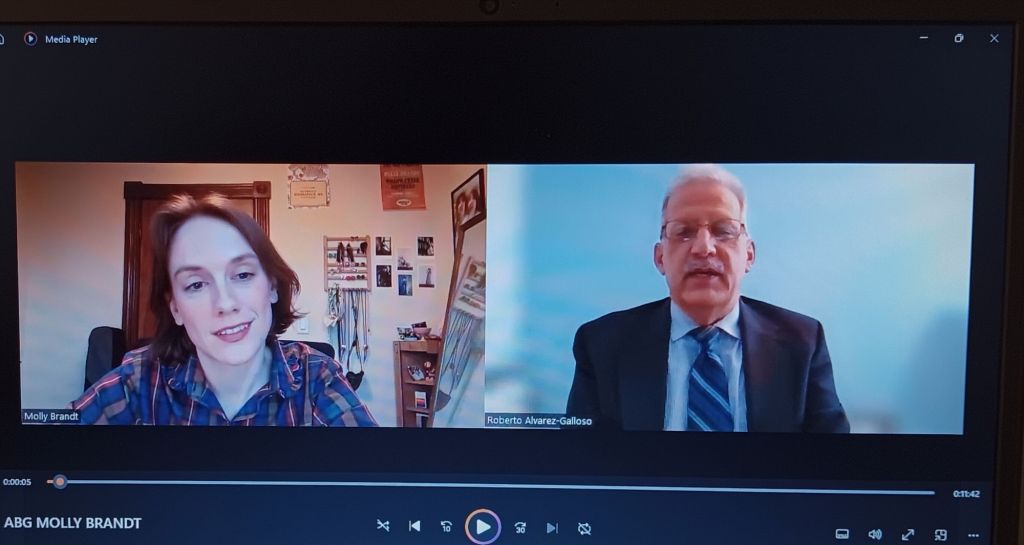Toggle repeat mode
The height and width of the screenshot is (545, 1024).
click(x=585, y=527)
